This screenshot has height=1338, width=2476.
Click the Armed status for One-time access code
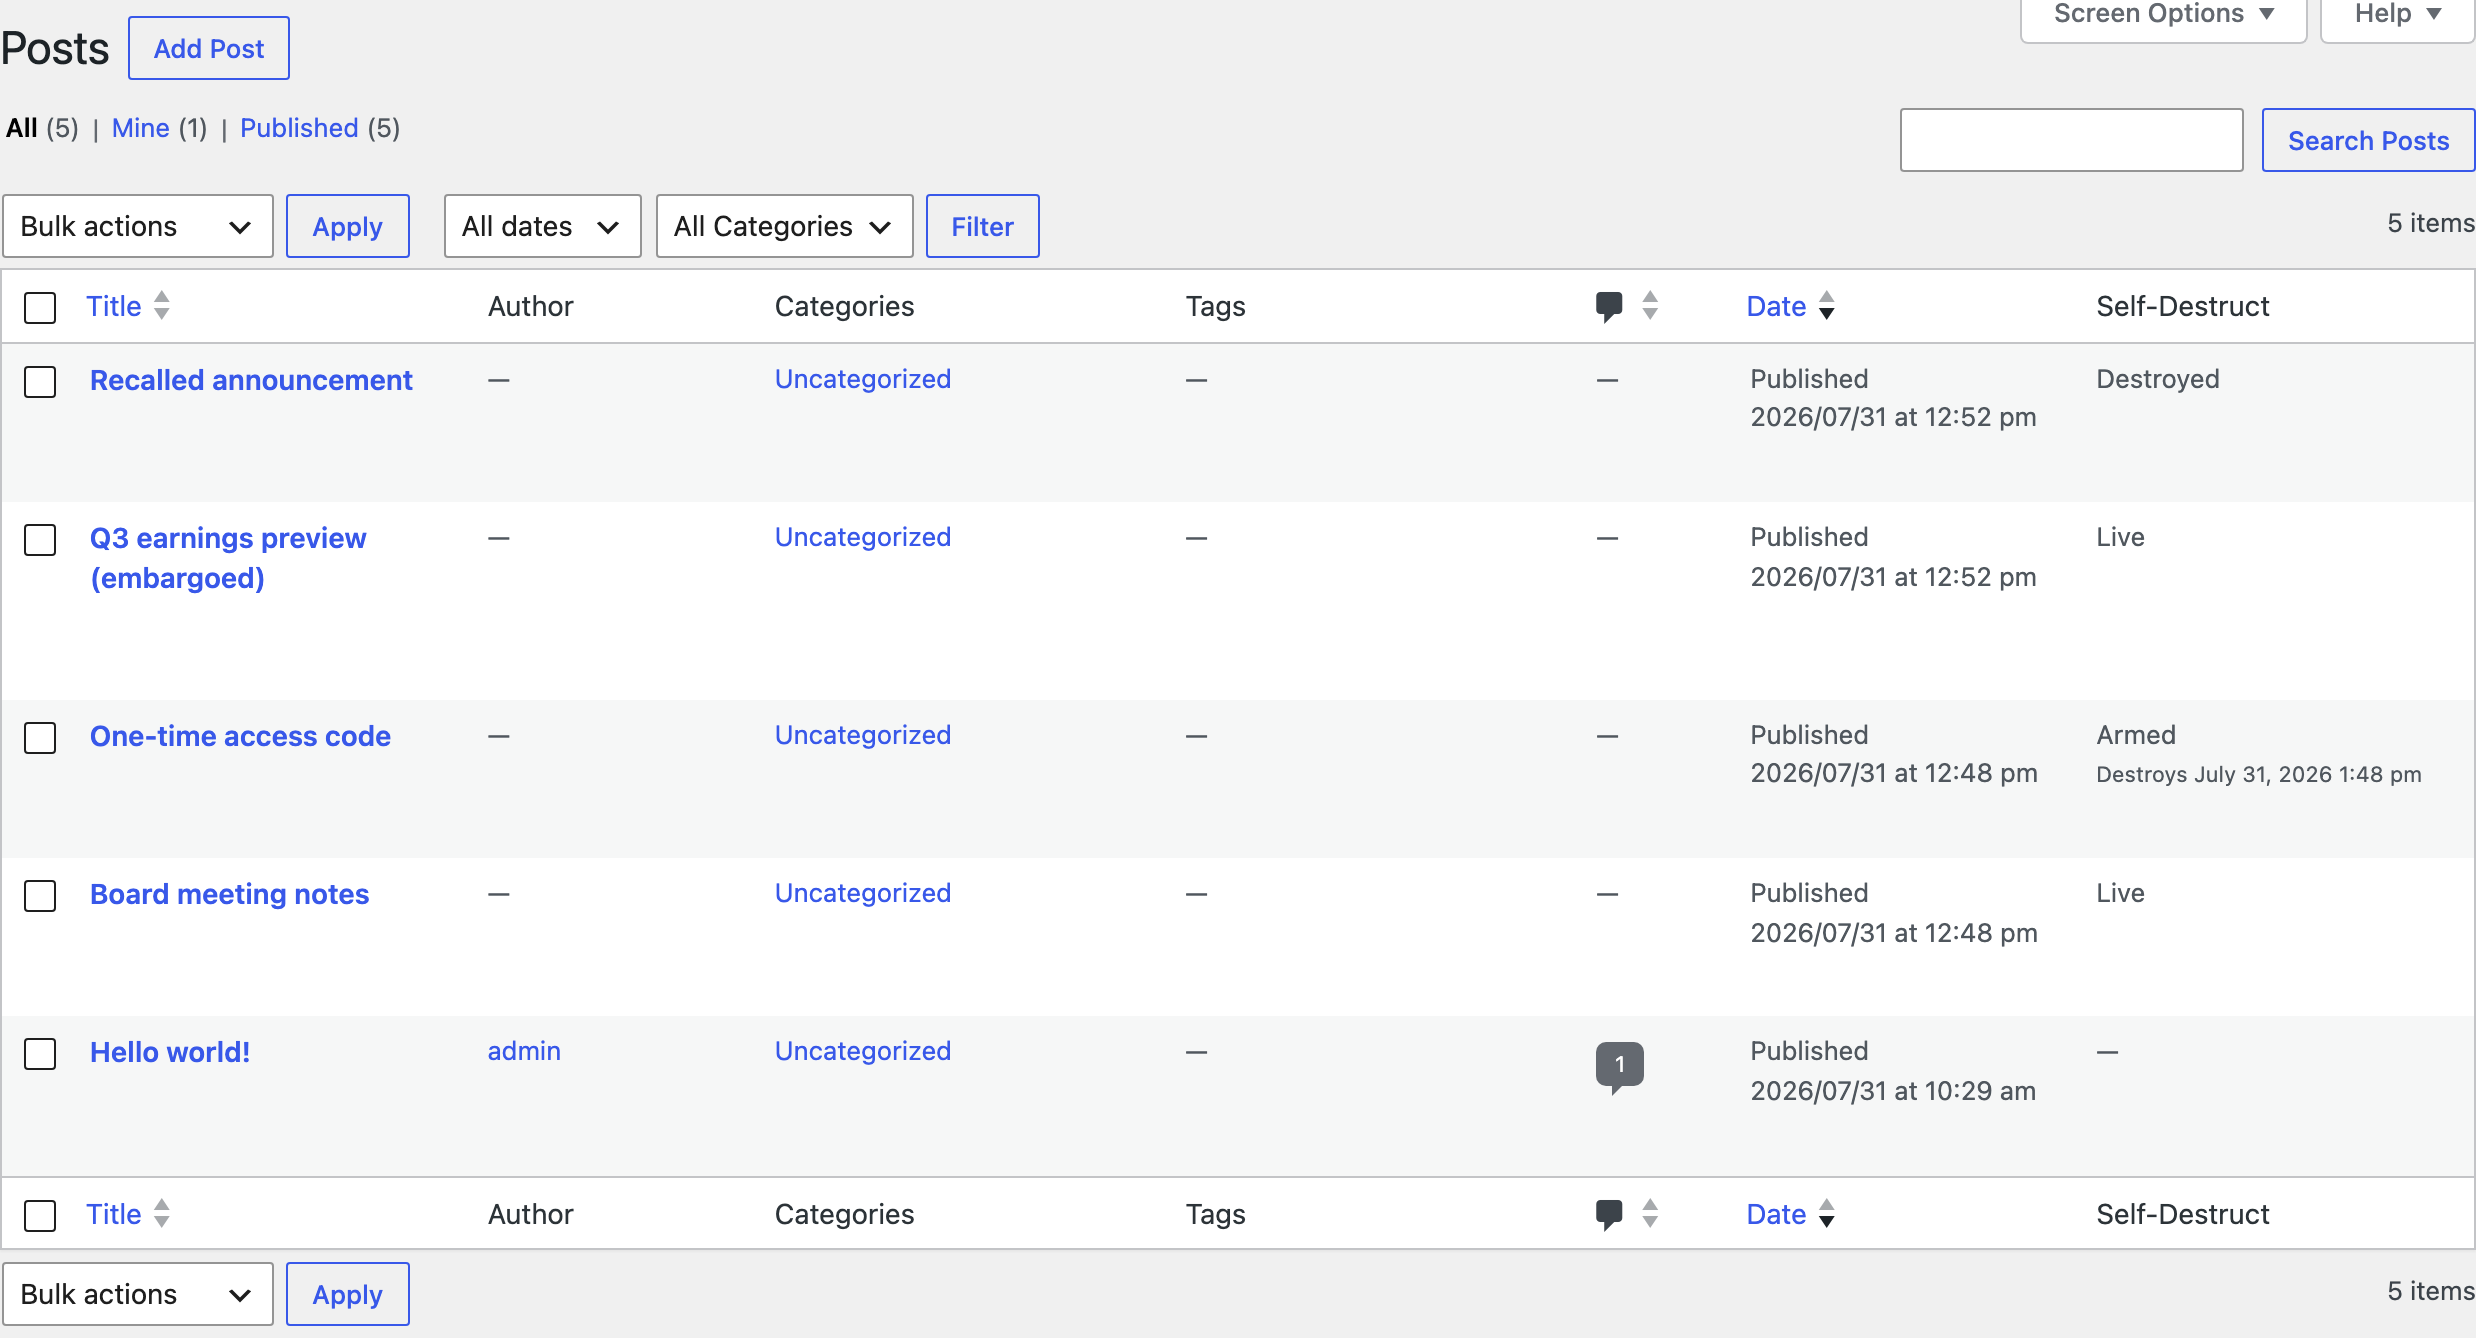coord(2136,735)
